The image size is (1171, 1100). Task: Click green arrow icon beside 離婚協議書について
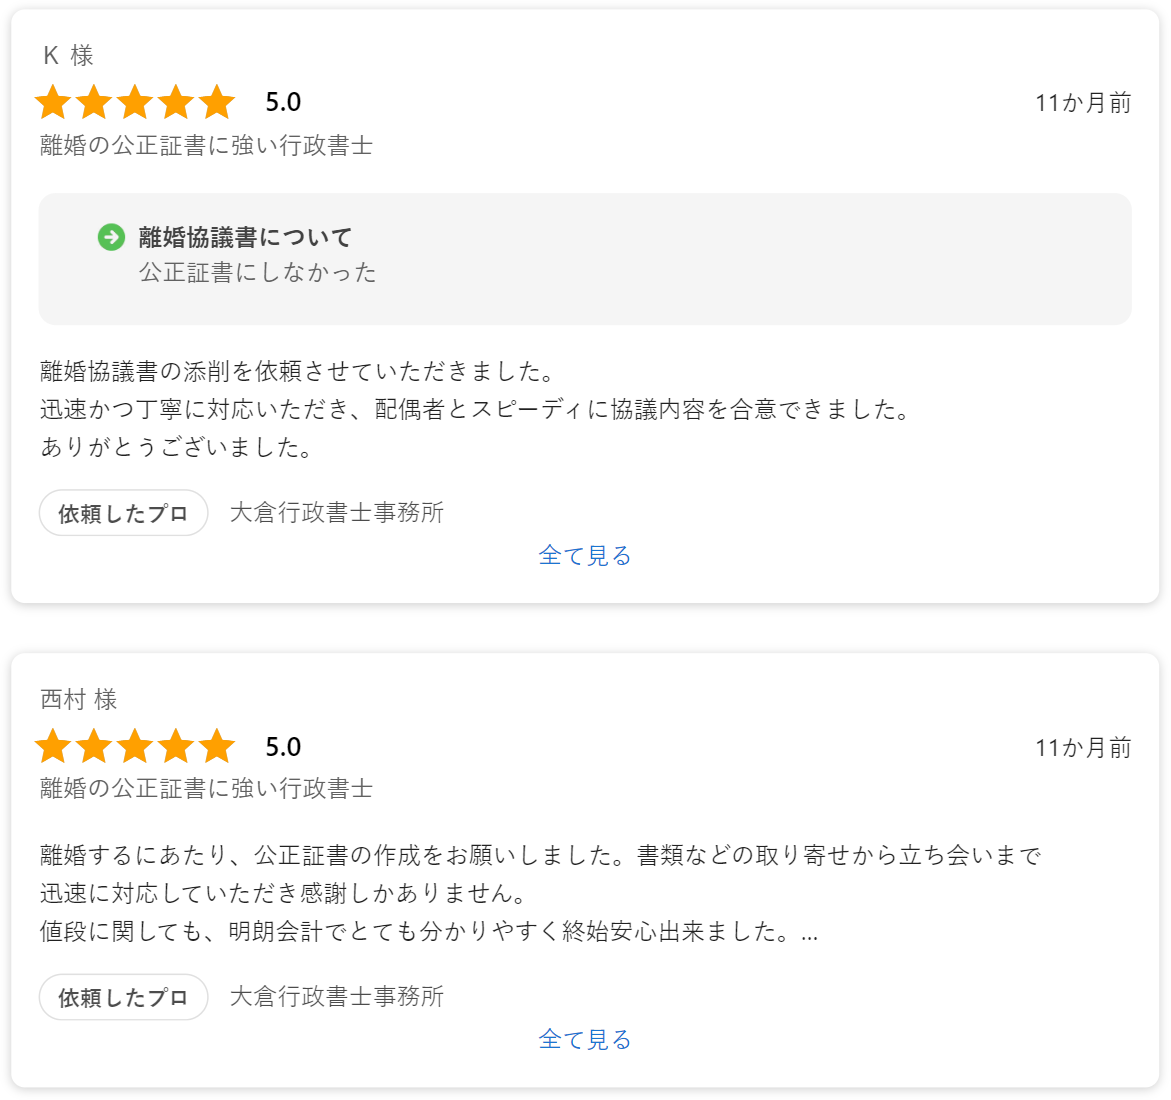[x=111, y=237]
